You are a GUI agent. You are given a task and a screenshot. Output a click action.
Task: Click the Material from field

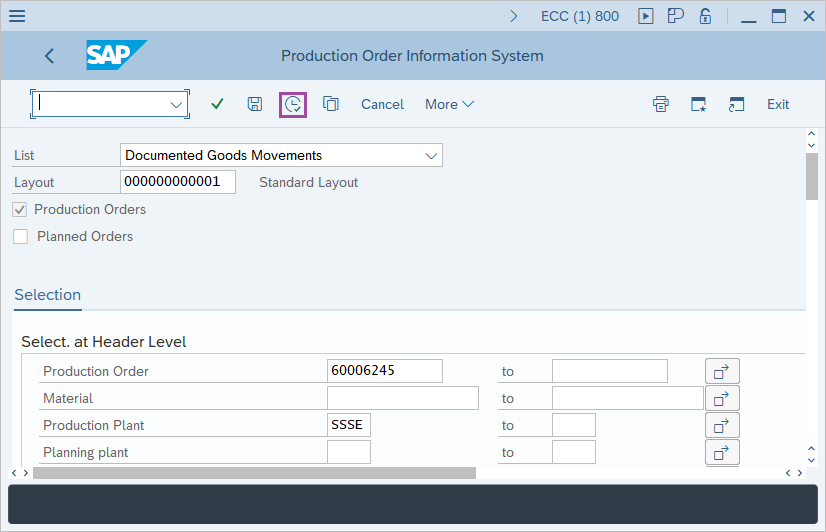pyautogui.click(x=402, y=398)
